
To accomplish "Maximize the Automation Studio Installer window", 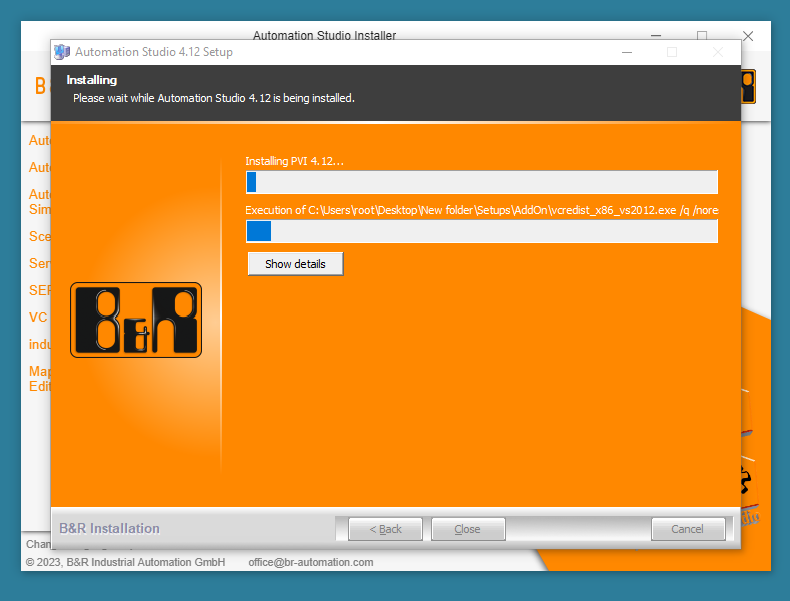I will pyautogui.click(x=702, y=35).
